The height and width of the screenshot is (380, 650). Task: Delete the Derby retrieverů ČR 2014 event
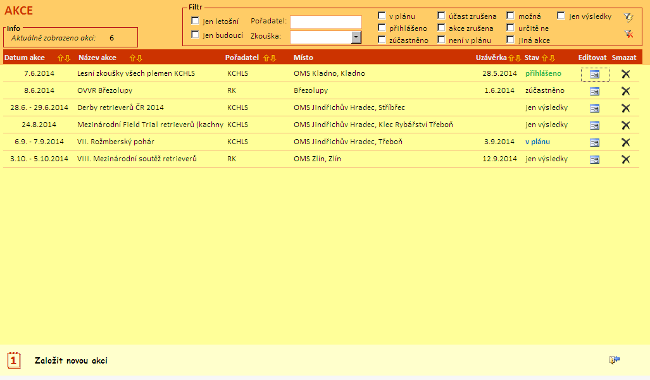click(x=626, y=108)
